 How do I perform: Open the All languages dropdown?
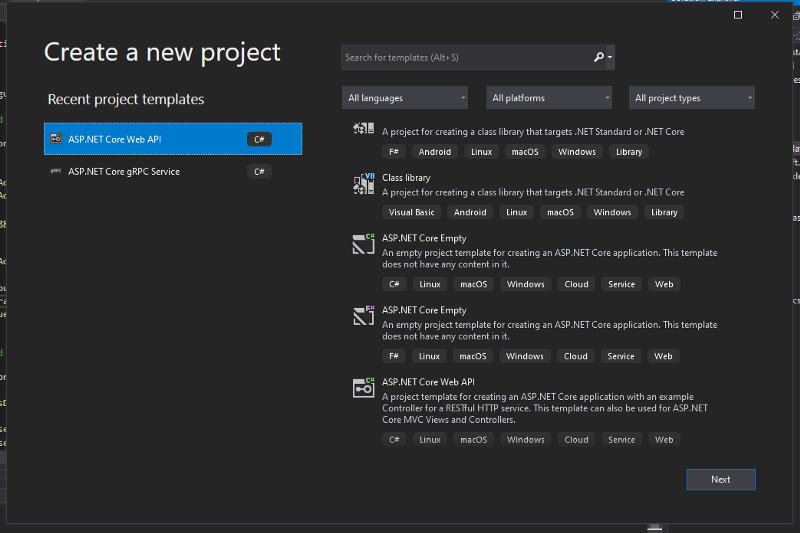(405, 98)
